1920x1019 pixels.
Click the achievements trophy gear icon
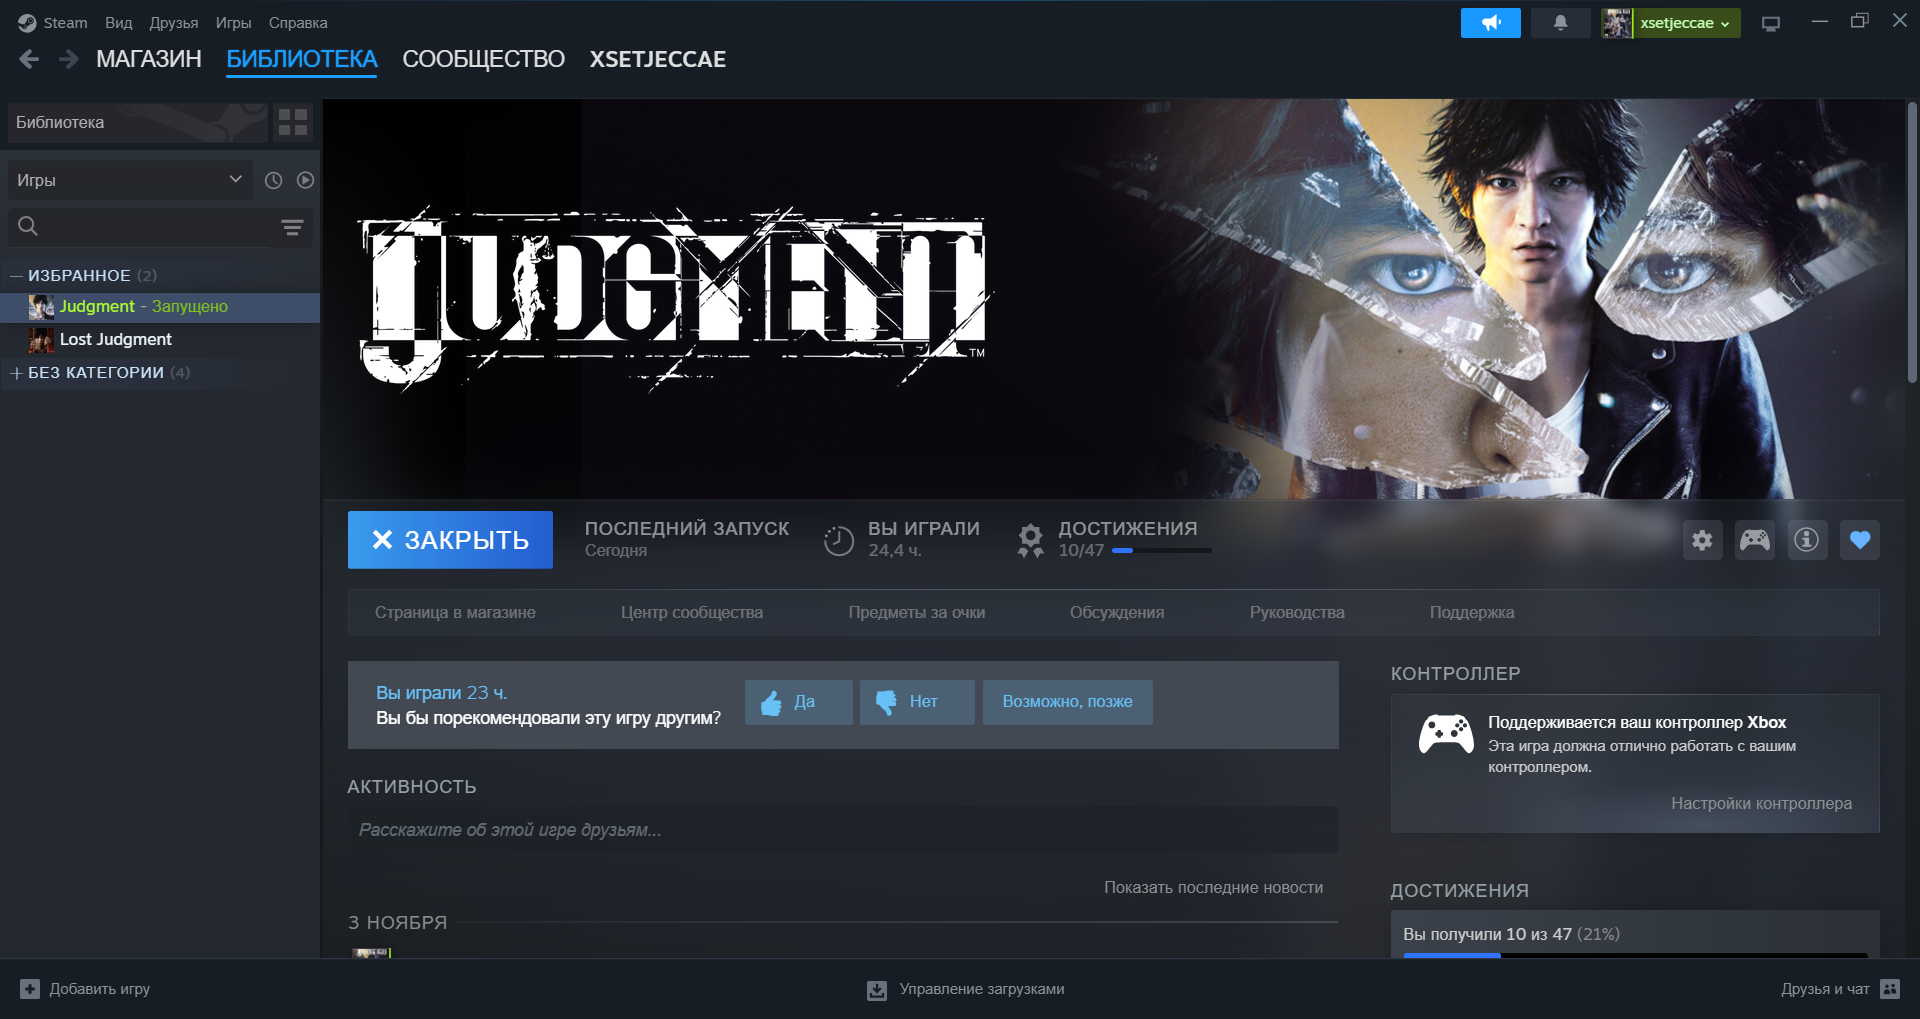1030,540
